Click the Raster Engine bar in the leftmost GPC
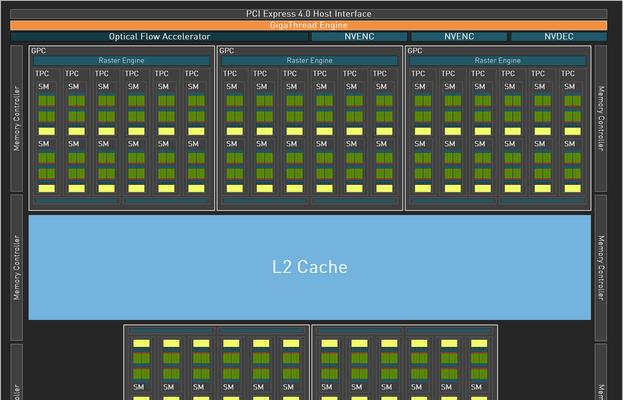Viewport: 623px width, 400px height. coord(122,60)
